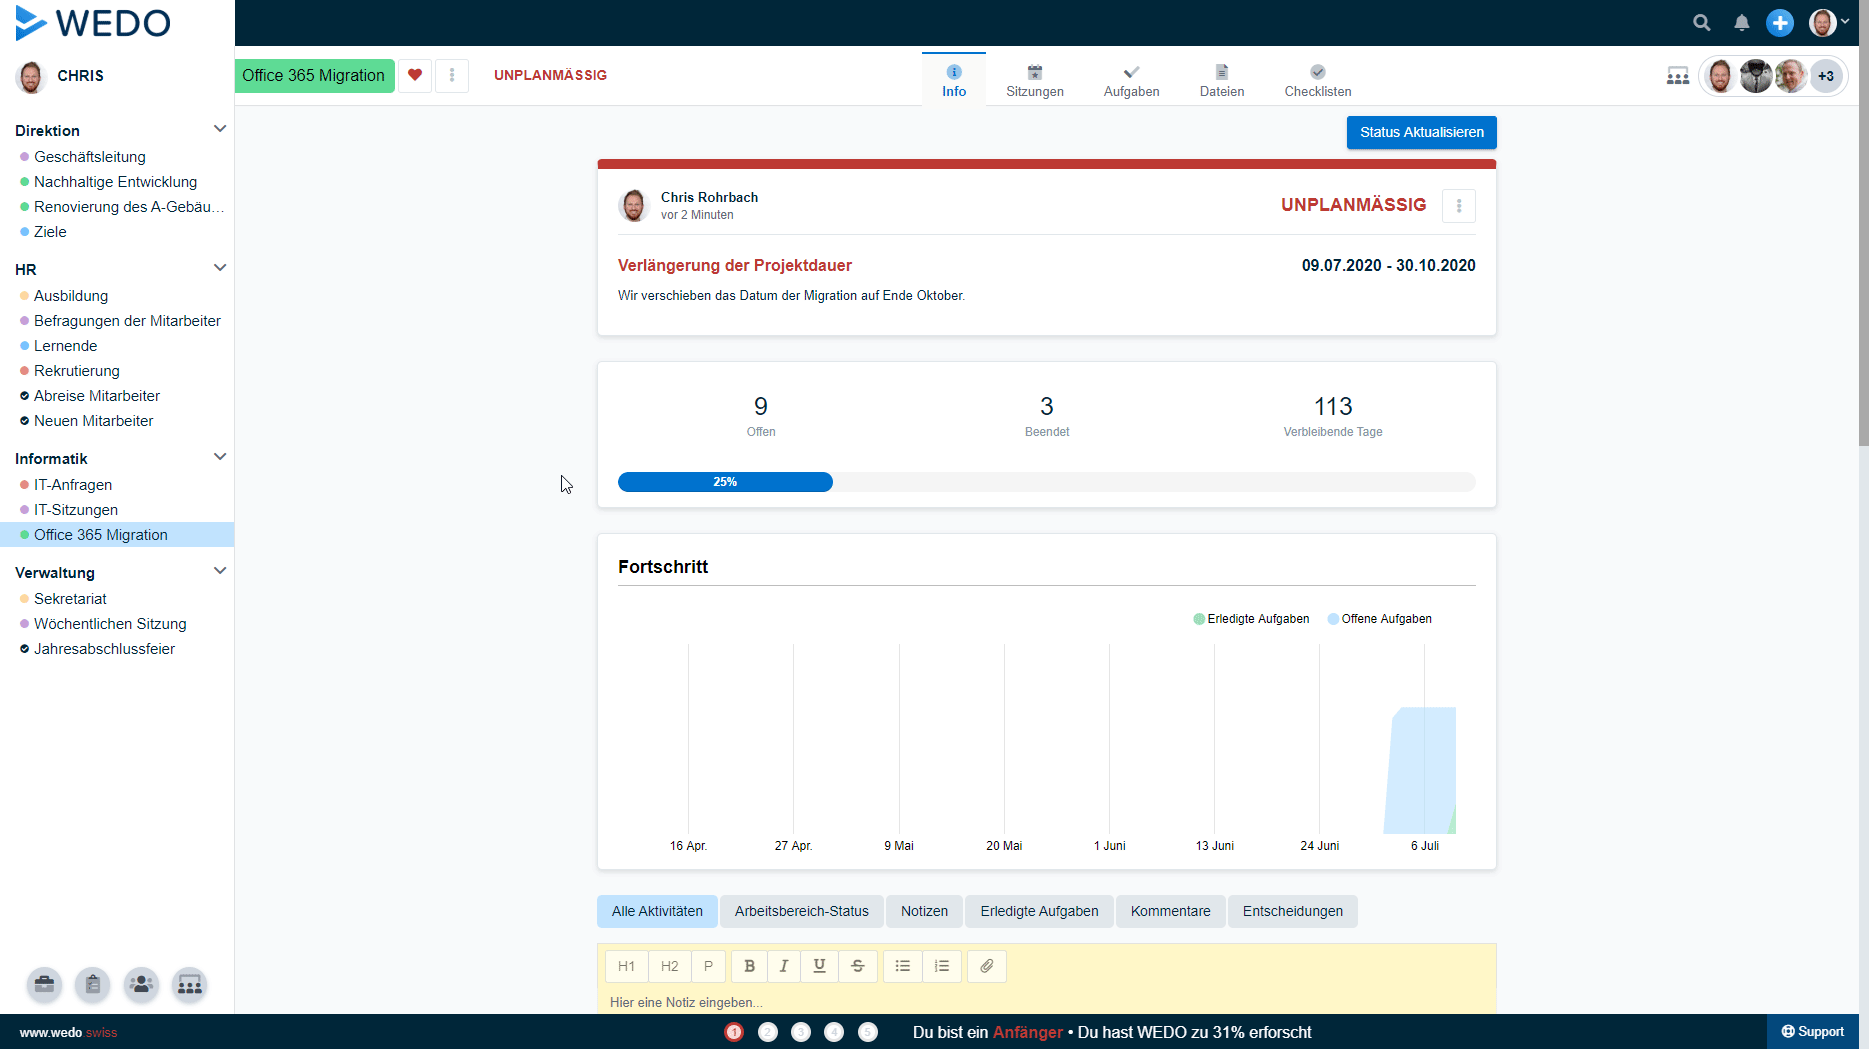Switch to the Info tab
Viewport: 1869px width, 1049px height.
[954, 80]
